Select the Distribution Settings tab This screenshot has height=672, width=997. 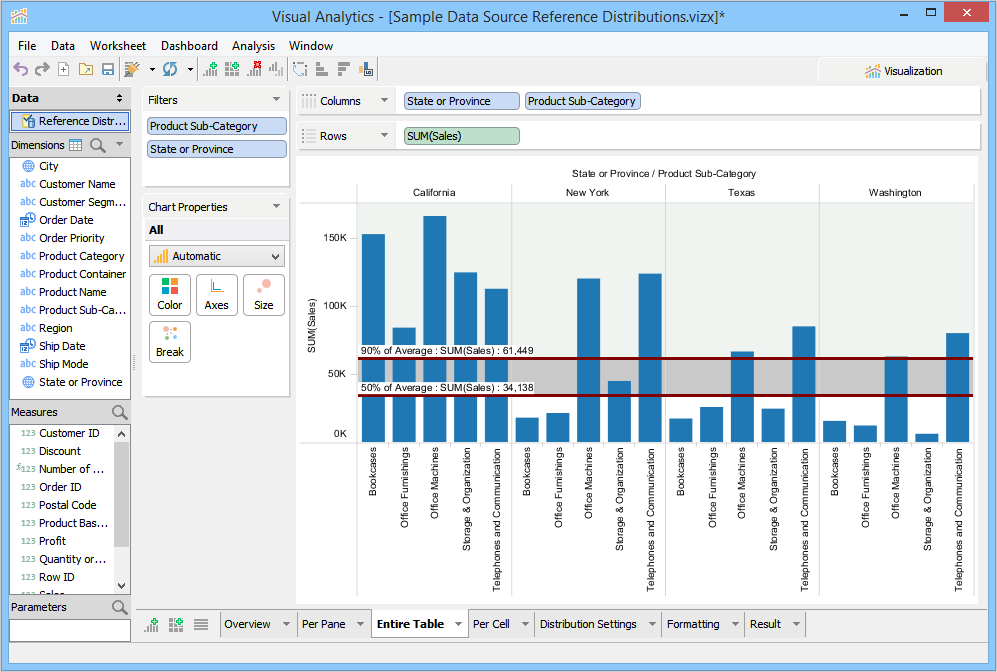pos(588,624)
